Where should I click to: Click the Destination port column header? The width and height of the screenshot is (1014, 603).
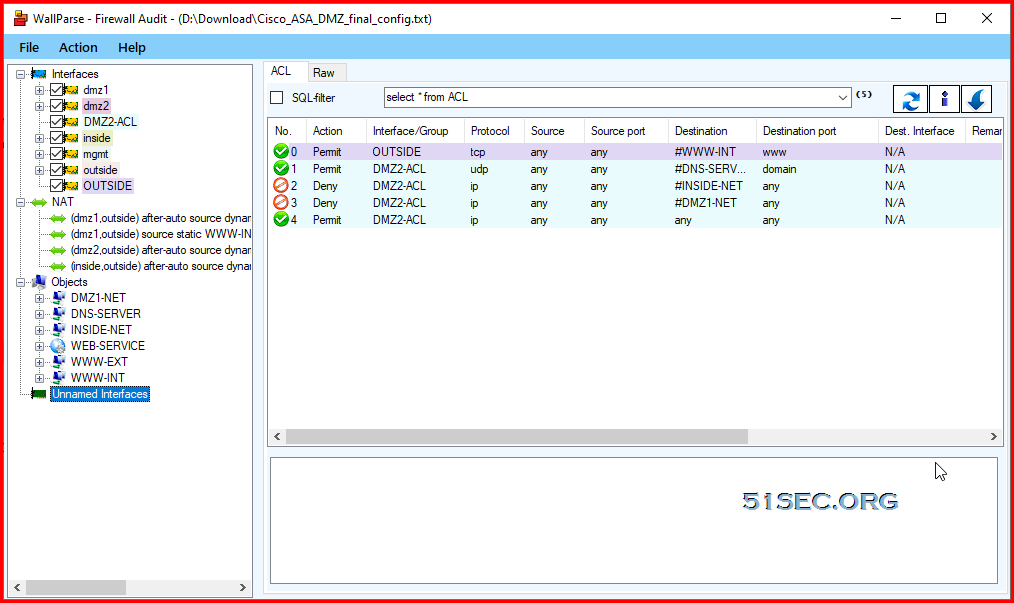point(817,131)
